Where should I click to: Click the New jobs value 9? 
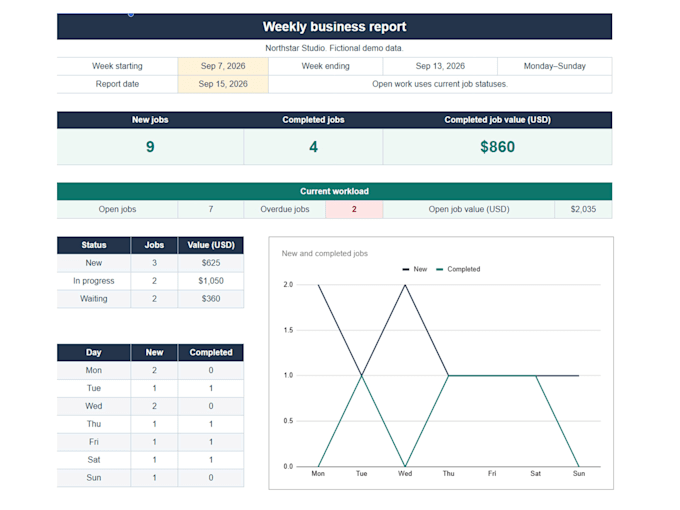pos(150,147)
